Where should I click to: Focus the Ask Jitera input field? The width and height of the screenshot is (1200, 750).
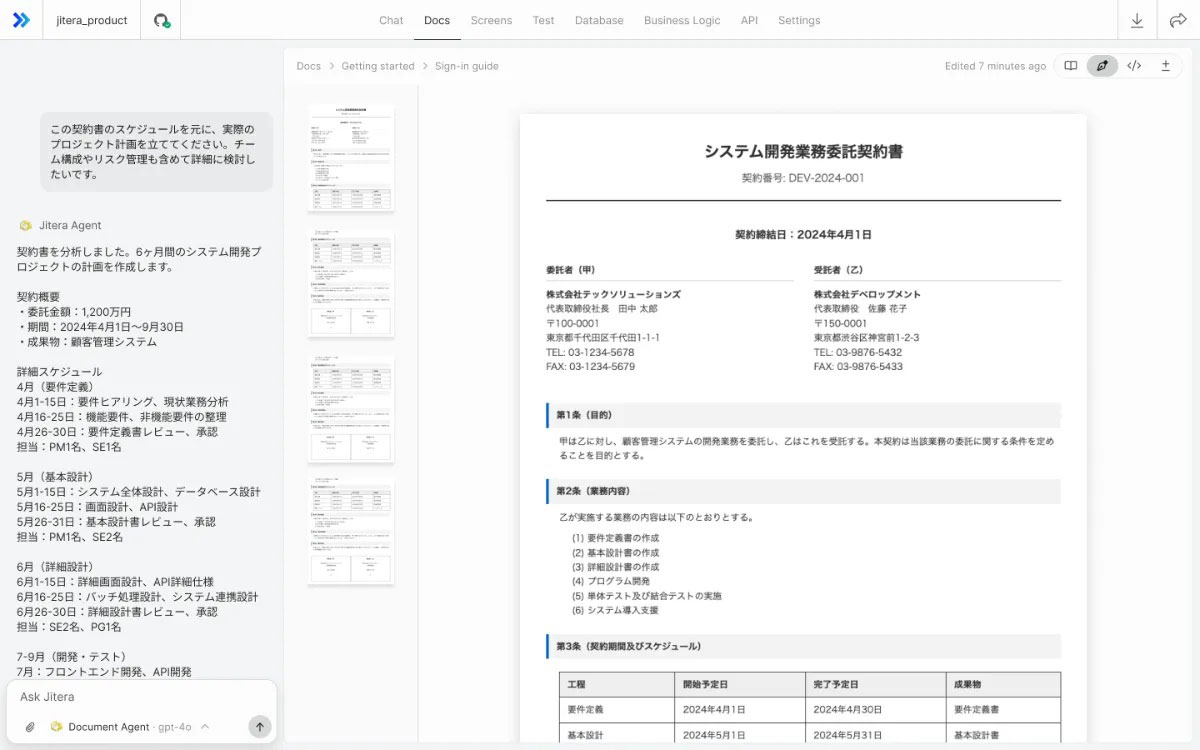click(x=141, y=697)
